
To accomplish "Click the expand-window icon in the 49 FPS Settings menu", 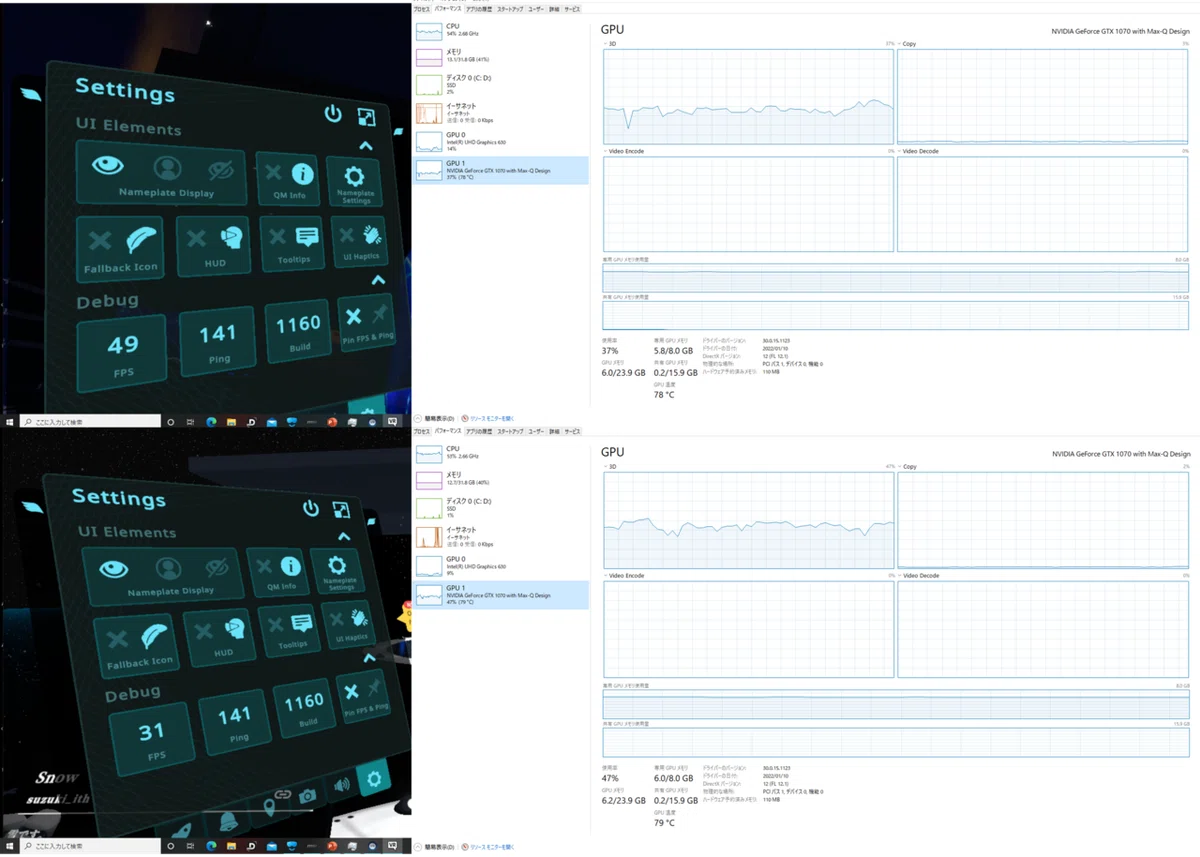I will tap(366, 116).
